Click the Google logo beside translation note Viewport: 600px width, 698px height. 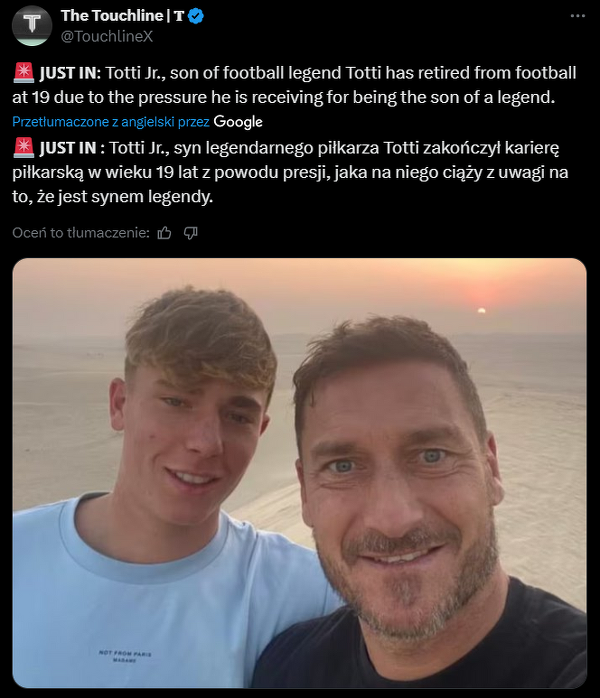(239, 121)
